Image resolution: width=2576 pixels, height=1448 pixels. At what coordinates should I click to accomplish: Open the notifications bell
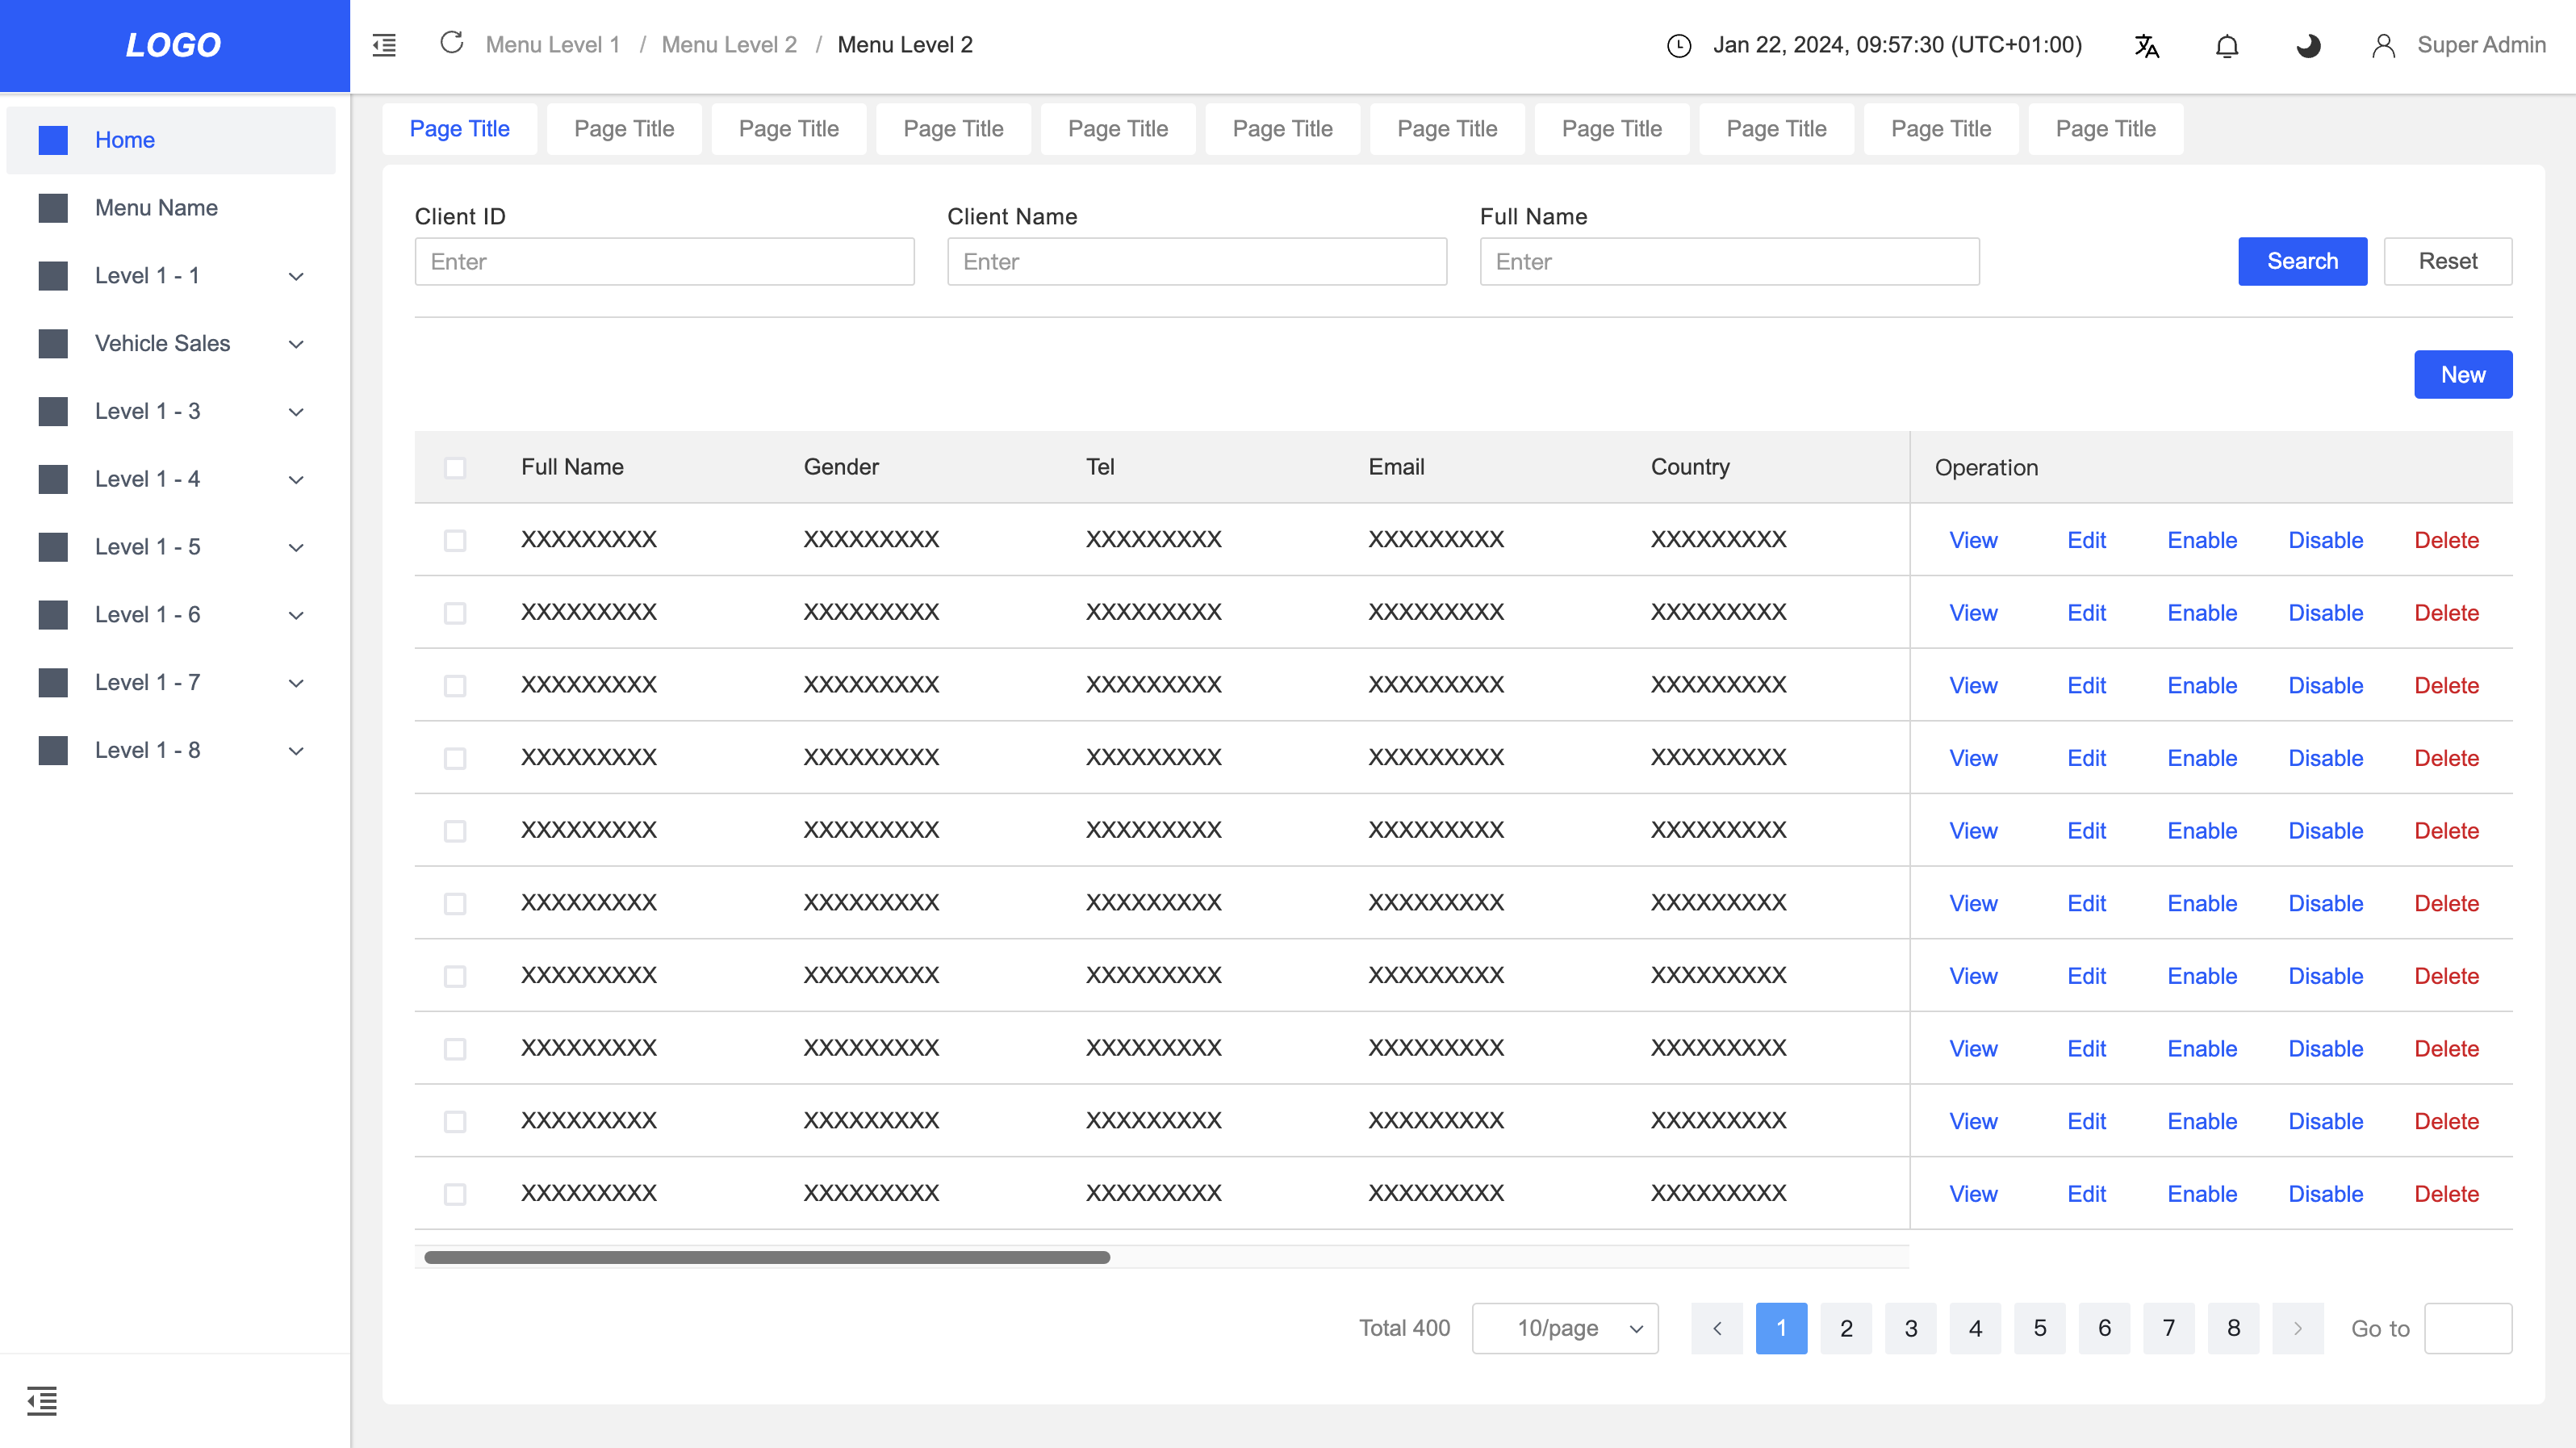tap(2227, 46)
